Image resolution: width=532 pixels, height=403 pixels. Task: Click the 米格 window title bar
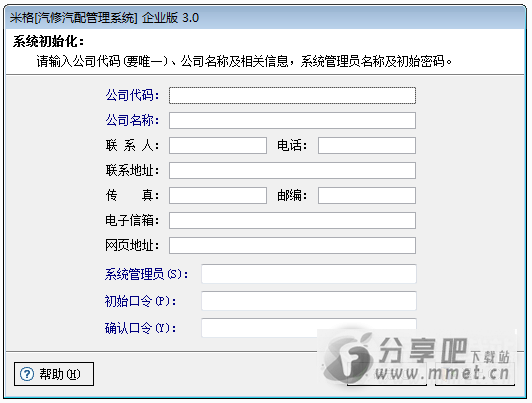coord(266,18)
